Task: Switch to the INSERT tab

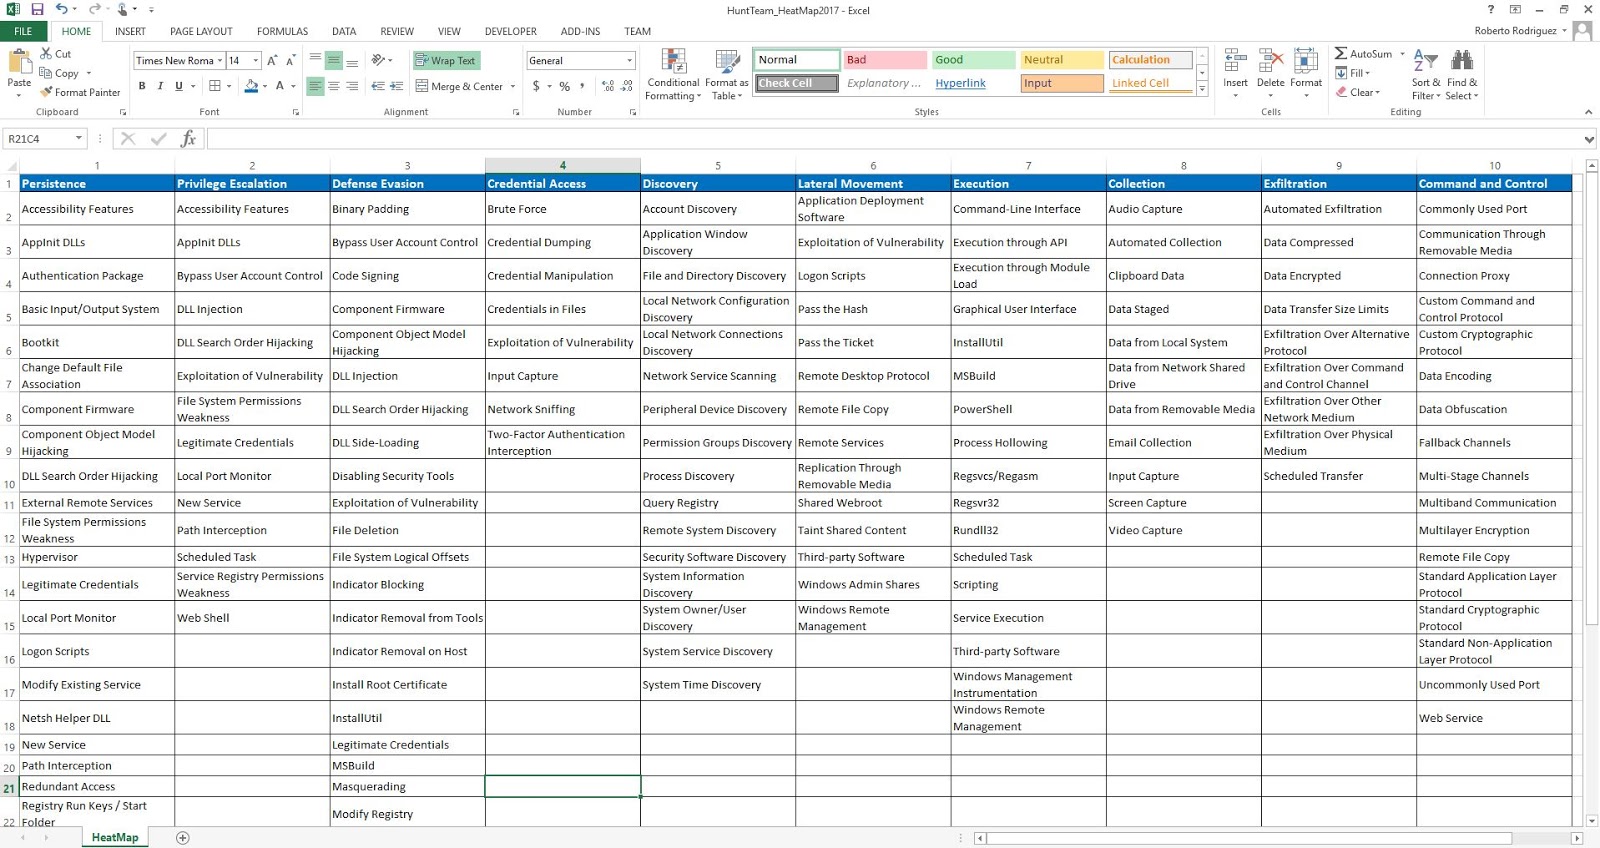Action: click(130, 32)
